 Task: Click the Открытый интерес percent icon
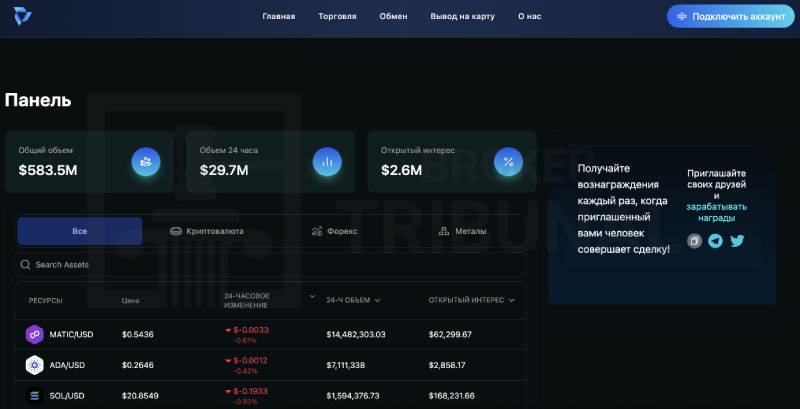(508, 161)
